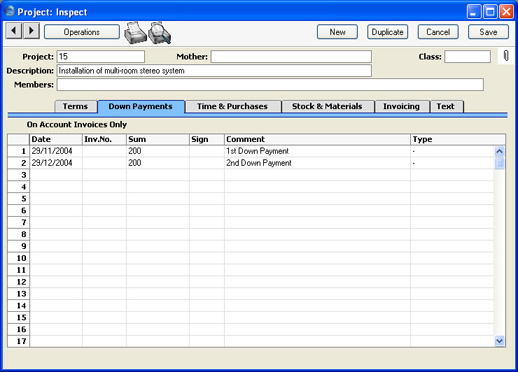The image size is (518, 372).
Task: Click Sum 200 in row 1
Action: 135,151
